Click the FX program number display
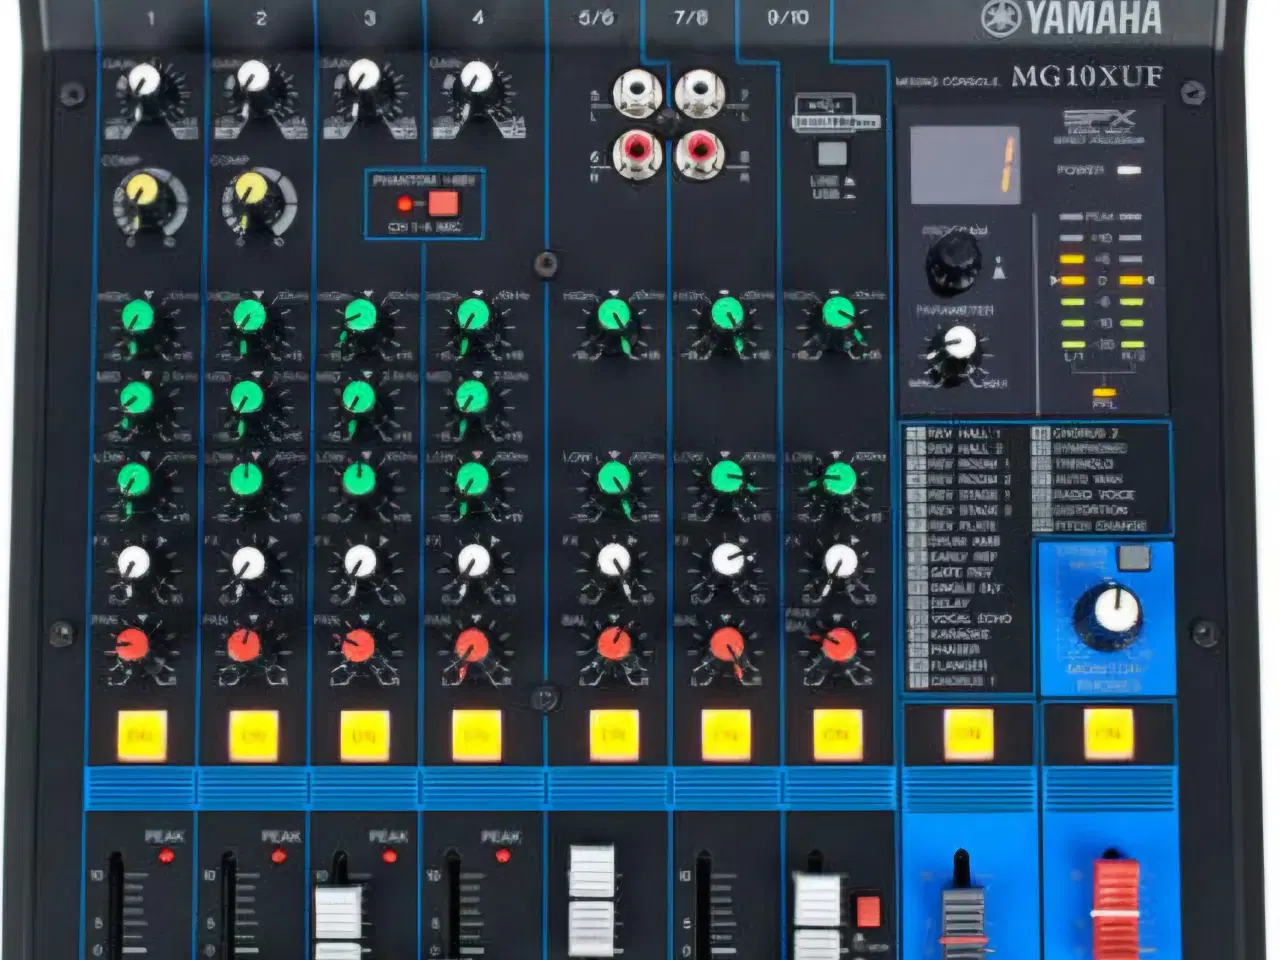The image size is (1280, 960). coord(964,164)
